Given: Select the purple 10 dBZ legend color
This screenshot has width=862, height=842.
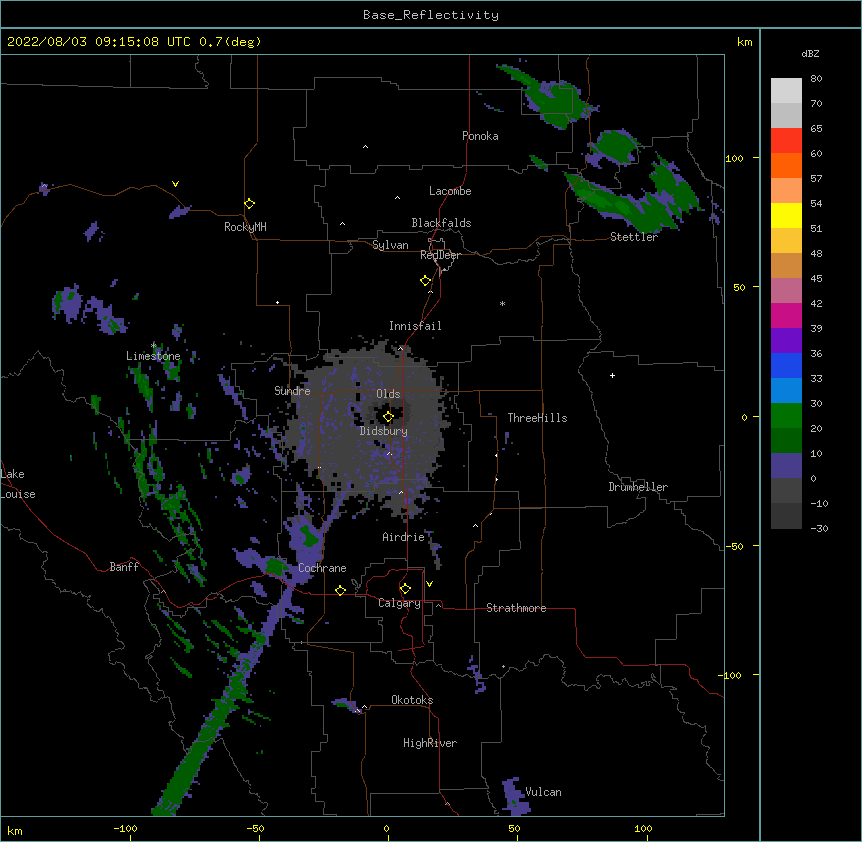Looking at the screenshot, I should pos(786,466).
